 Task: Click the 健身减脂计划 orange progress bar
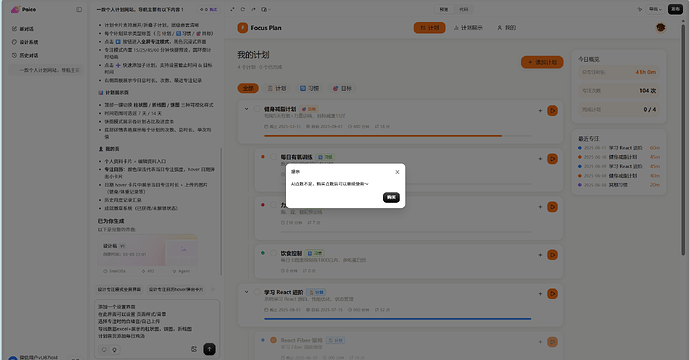[383, 136]
